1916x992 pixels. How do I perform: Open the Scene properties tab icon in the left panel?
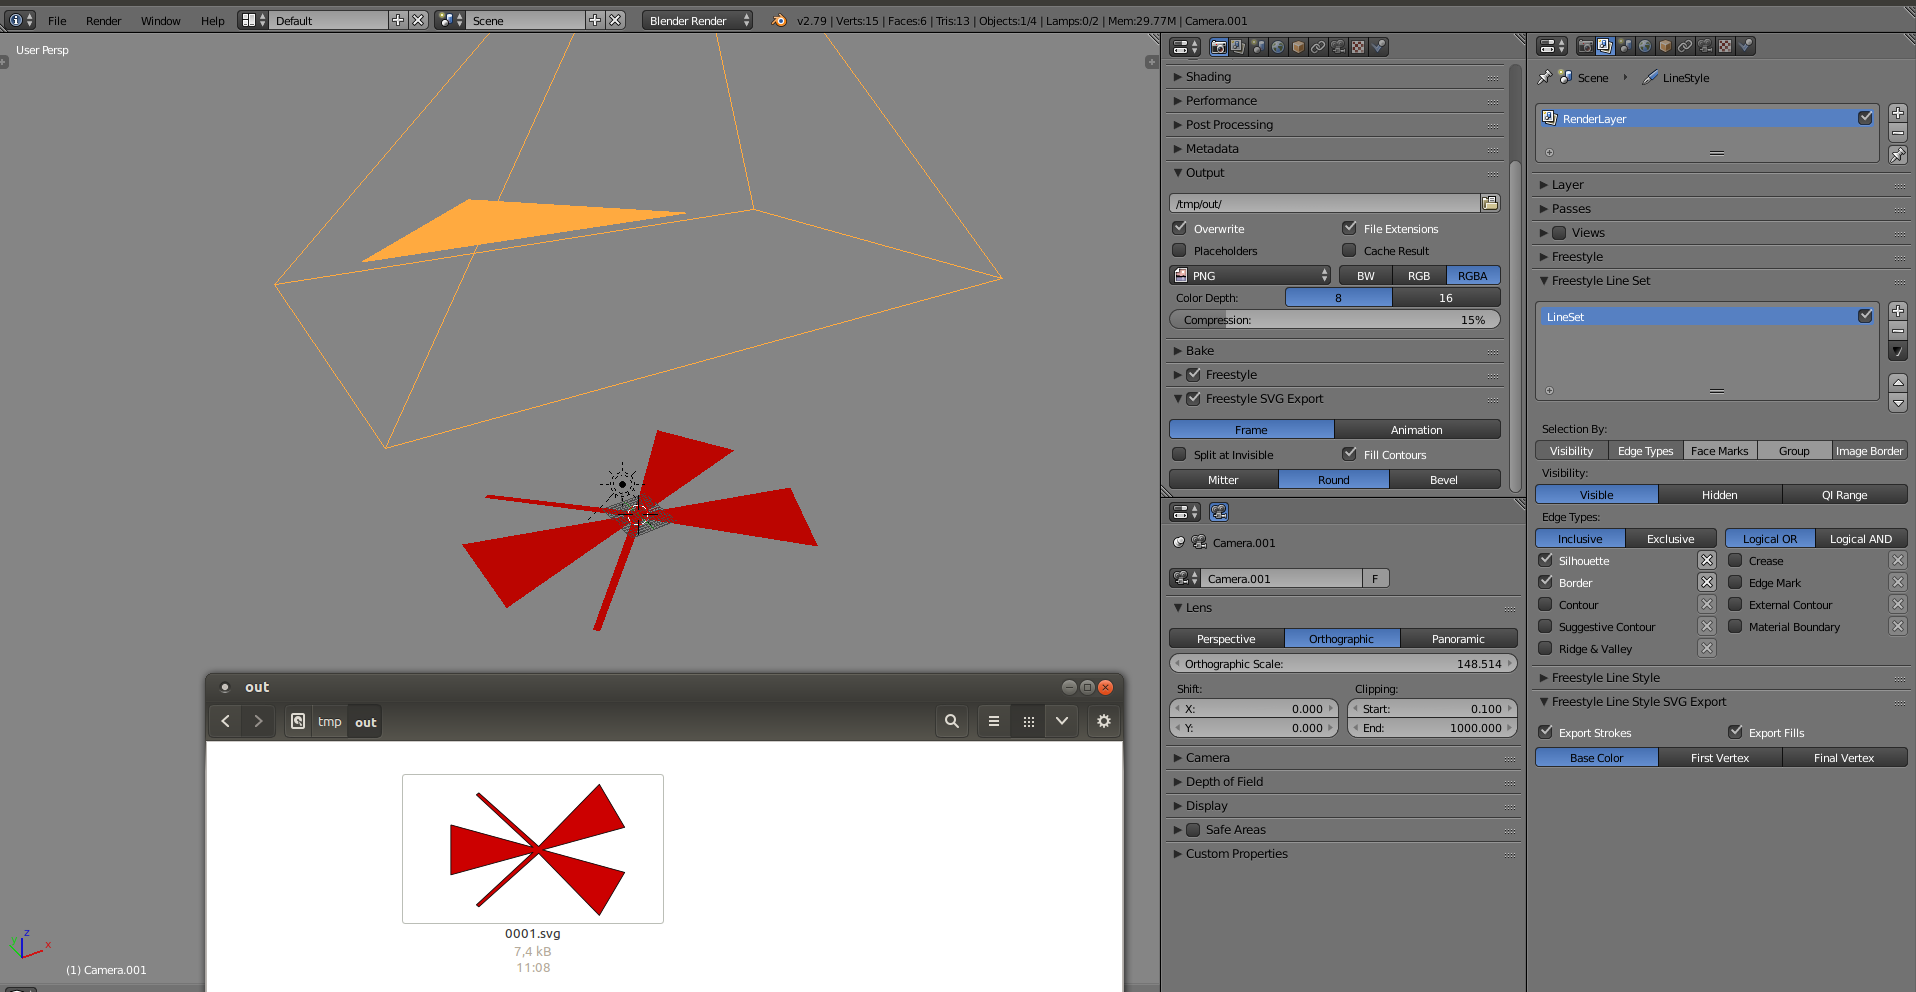click(x=1258, y=47)
